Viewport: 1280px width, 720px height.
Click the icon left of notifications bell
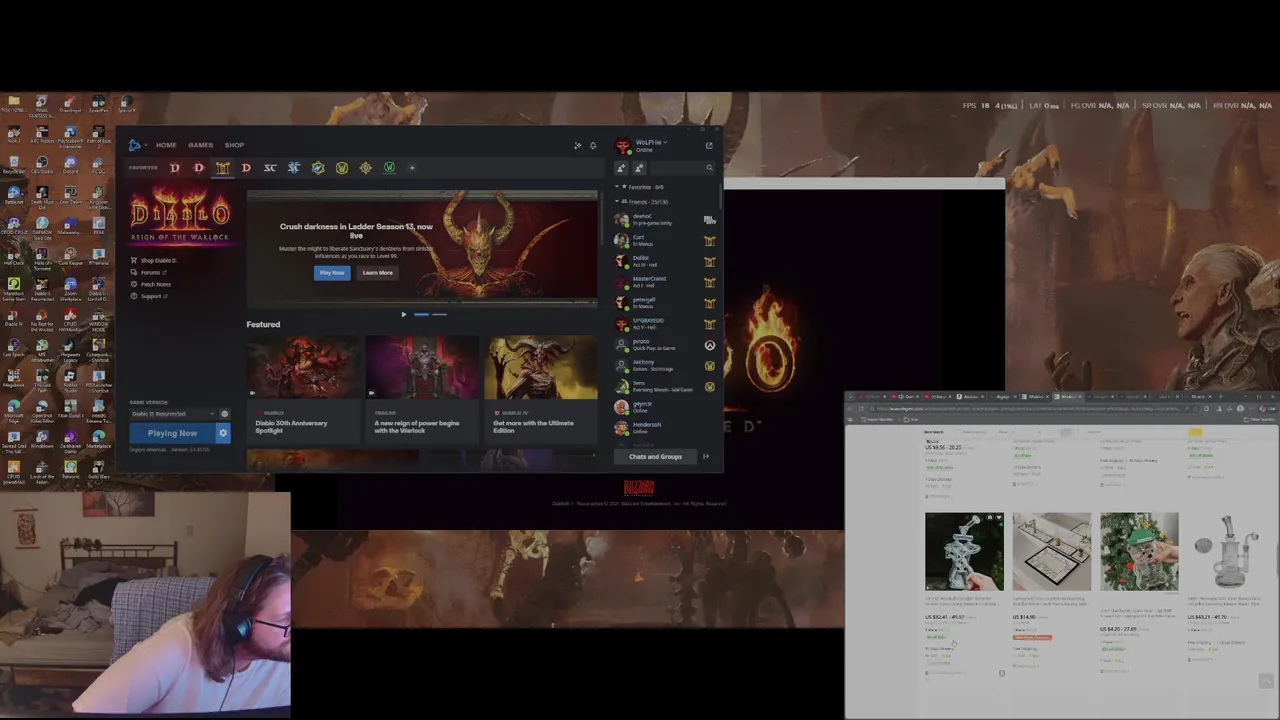tap(577, 145)
